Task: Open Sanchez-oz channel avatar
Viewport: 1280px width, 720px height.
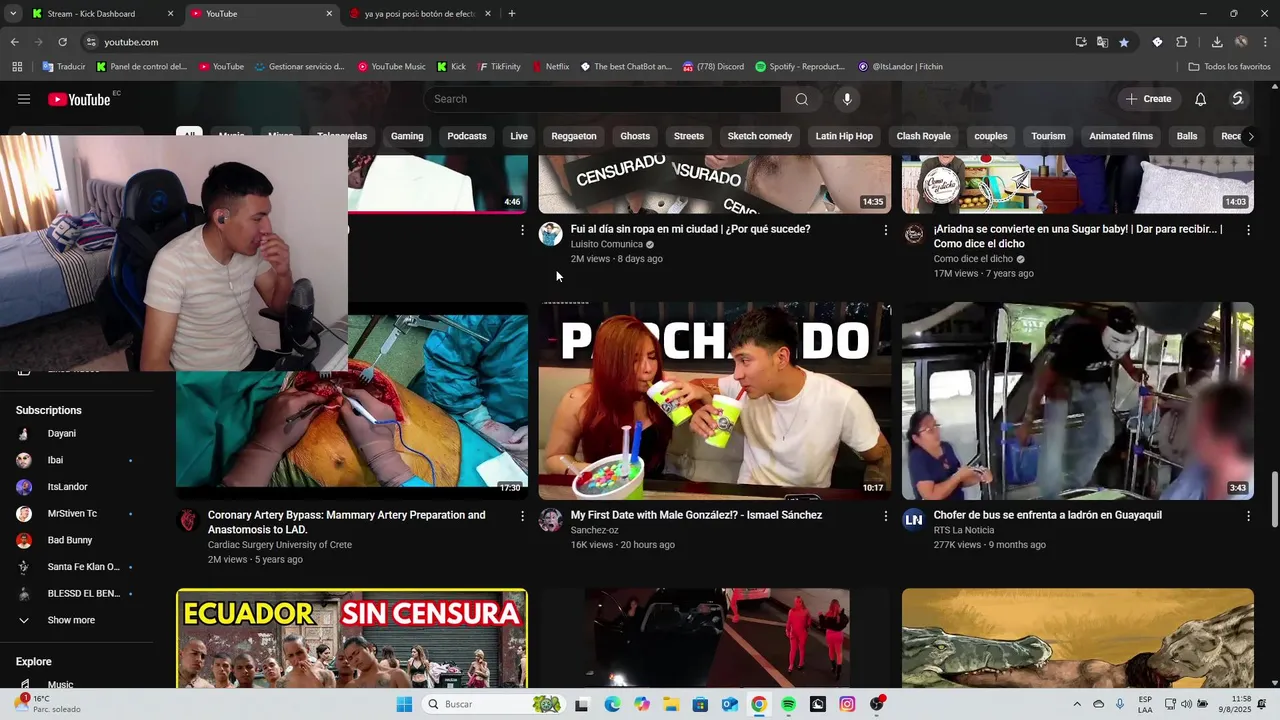Action: coord(550,520)
